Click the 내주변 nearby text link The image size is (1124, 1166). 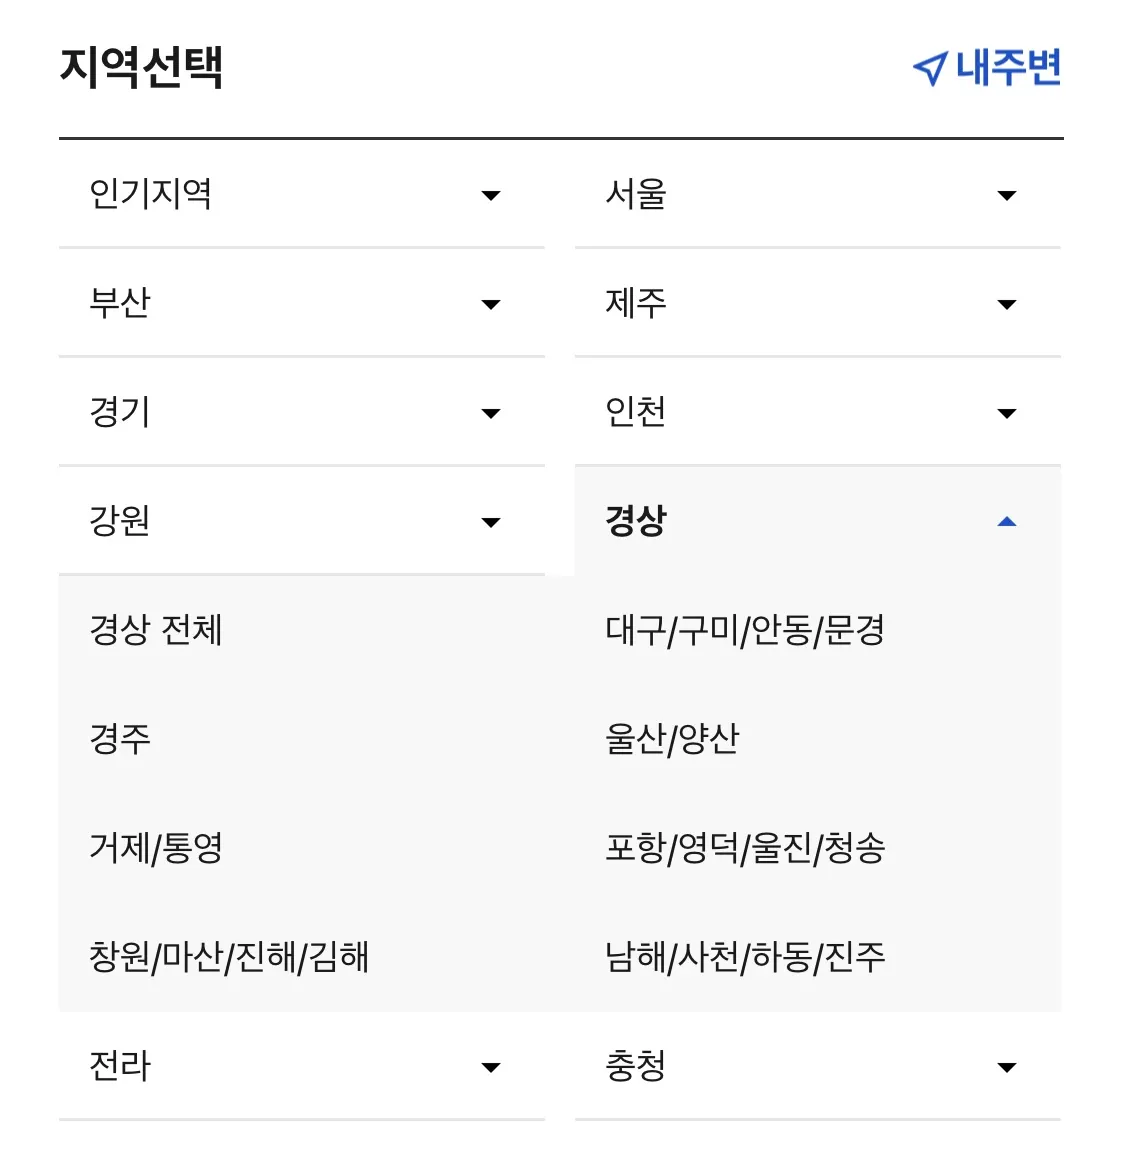(x=1009, y=68)
